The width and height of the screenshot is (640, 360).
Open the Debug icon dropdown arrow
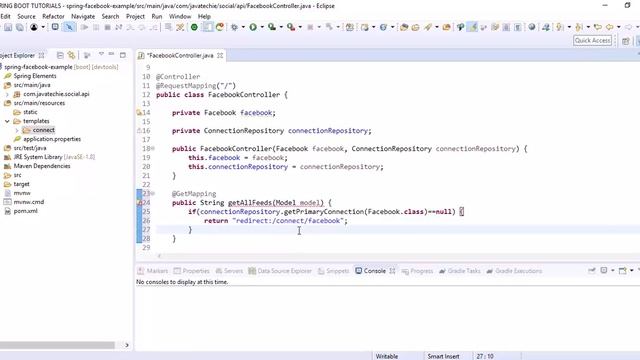click(243, 27)
